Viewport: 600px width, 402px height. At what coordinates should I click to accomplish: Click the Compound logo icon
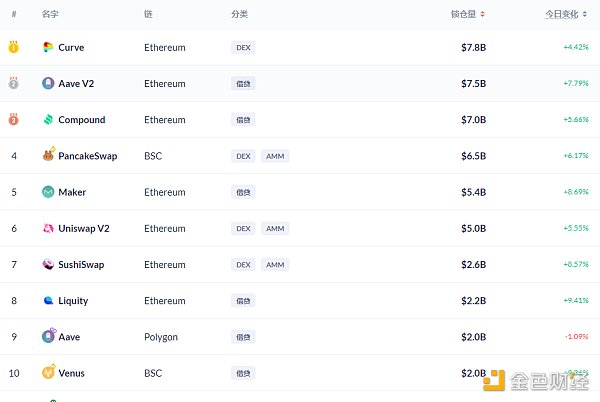point(48,120)
